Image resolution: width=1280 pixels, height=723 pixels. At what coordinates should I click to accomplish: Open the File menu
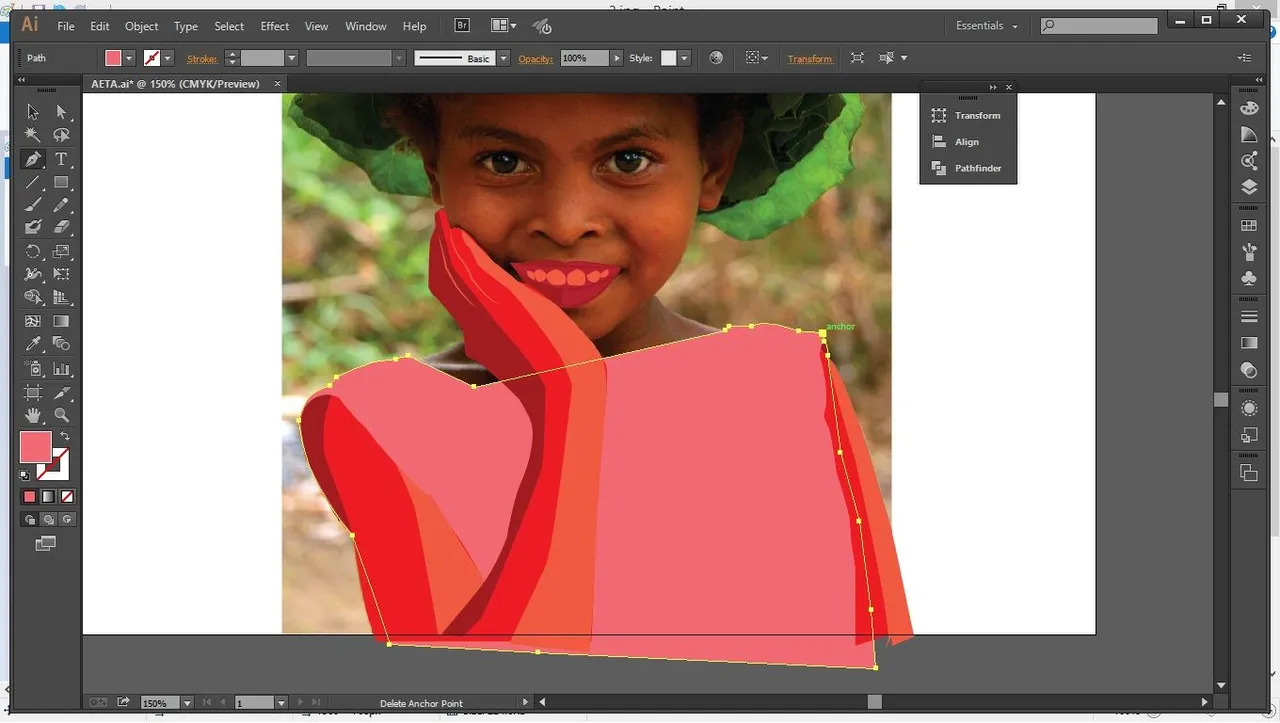pos(66,26)
